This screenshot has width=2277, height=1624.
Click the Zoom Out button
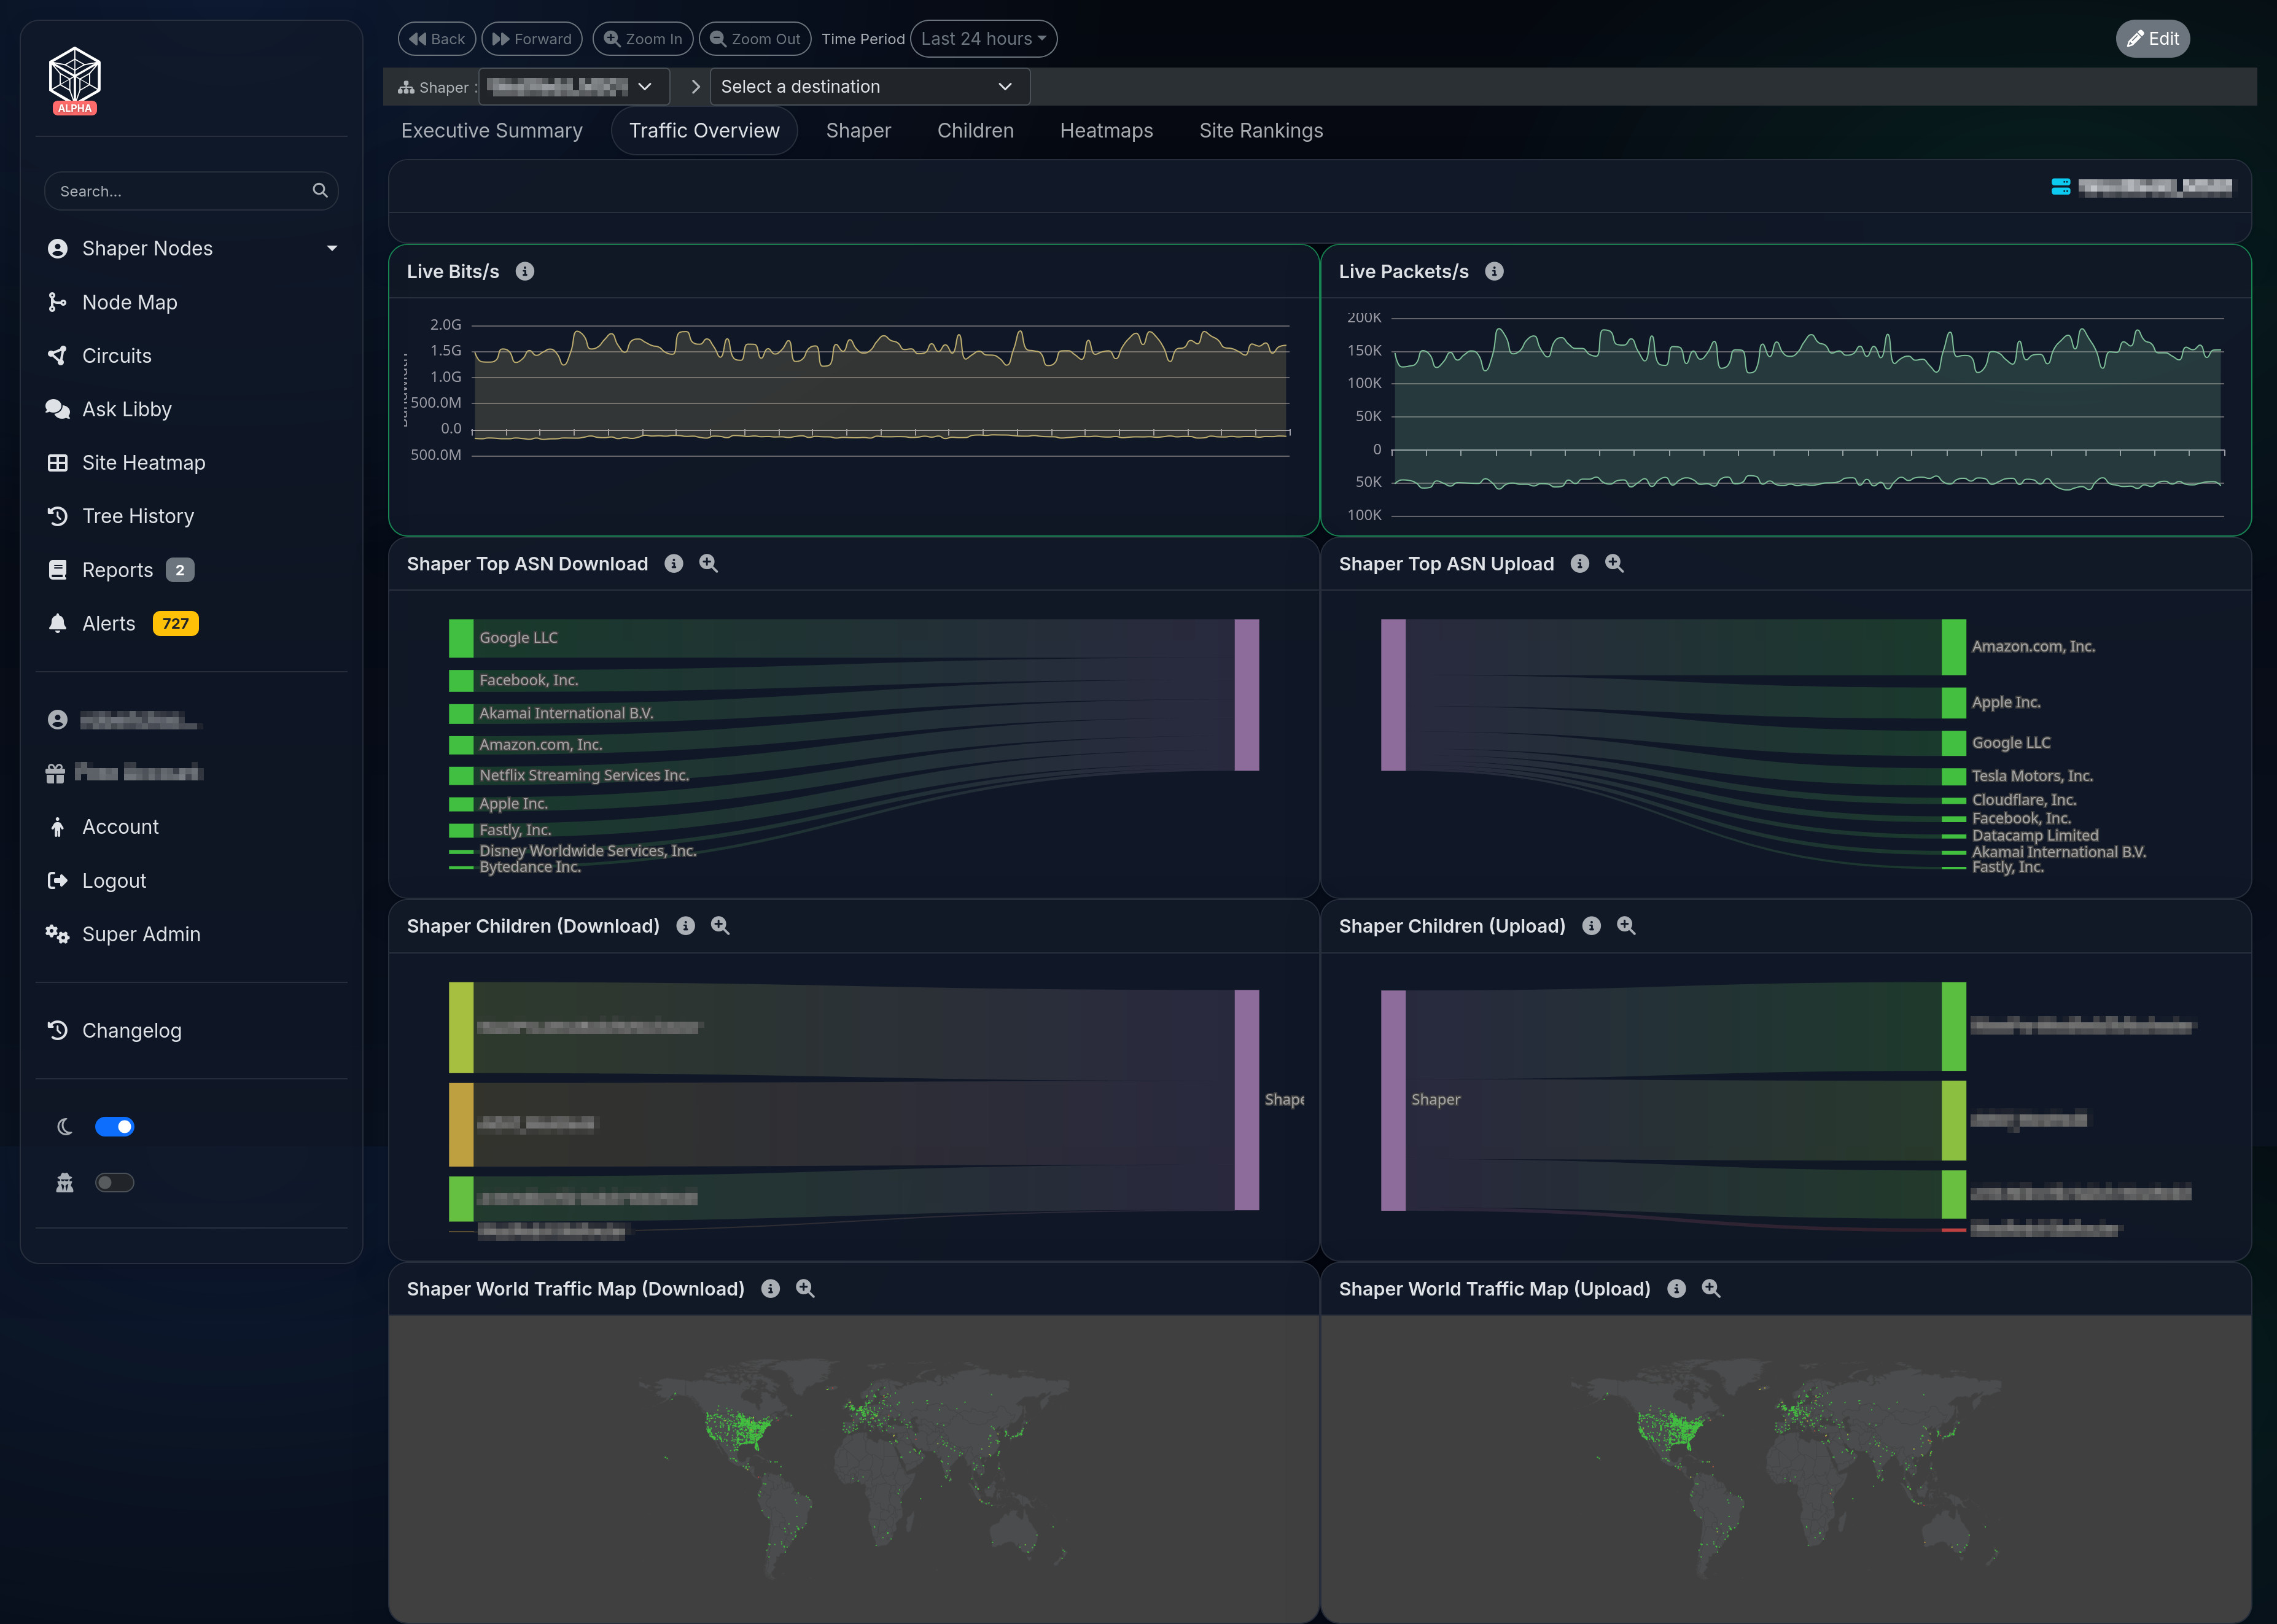755,39
